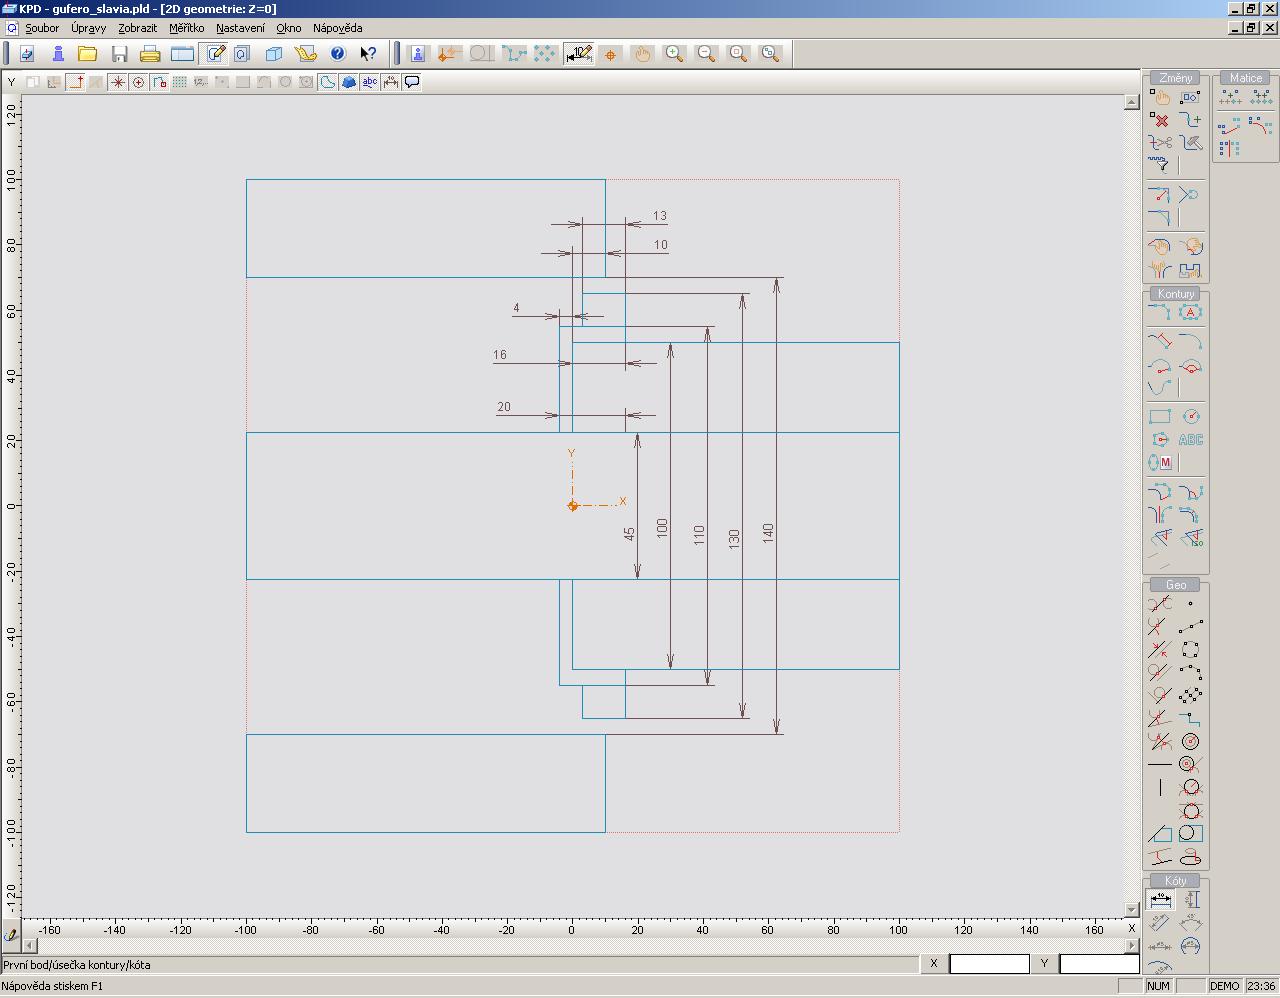
Task: Click the vertical scrollbar down arrow
Action: point(1132,909)
